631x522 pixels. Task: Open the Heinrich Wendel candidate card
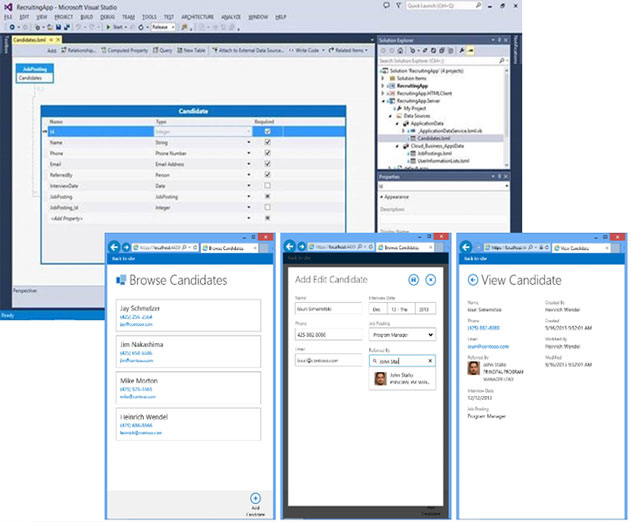tap(188, 424)
